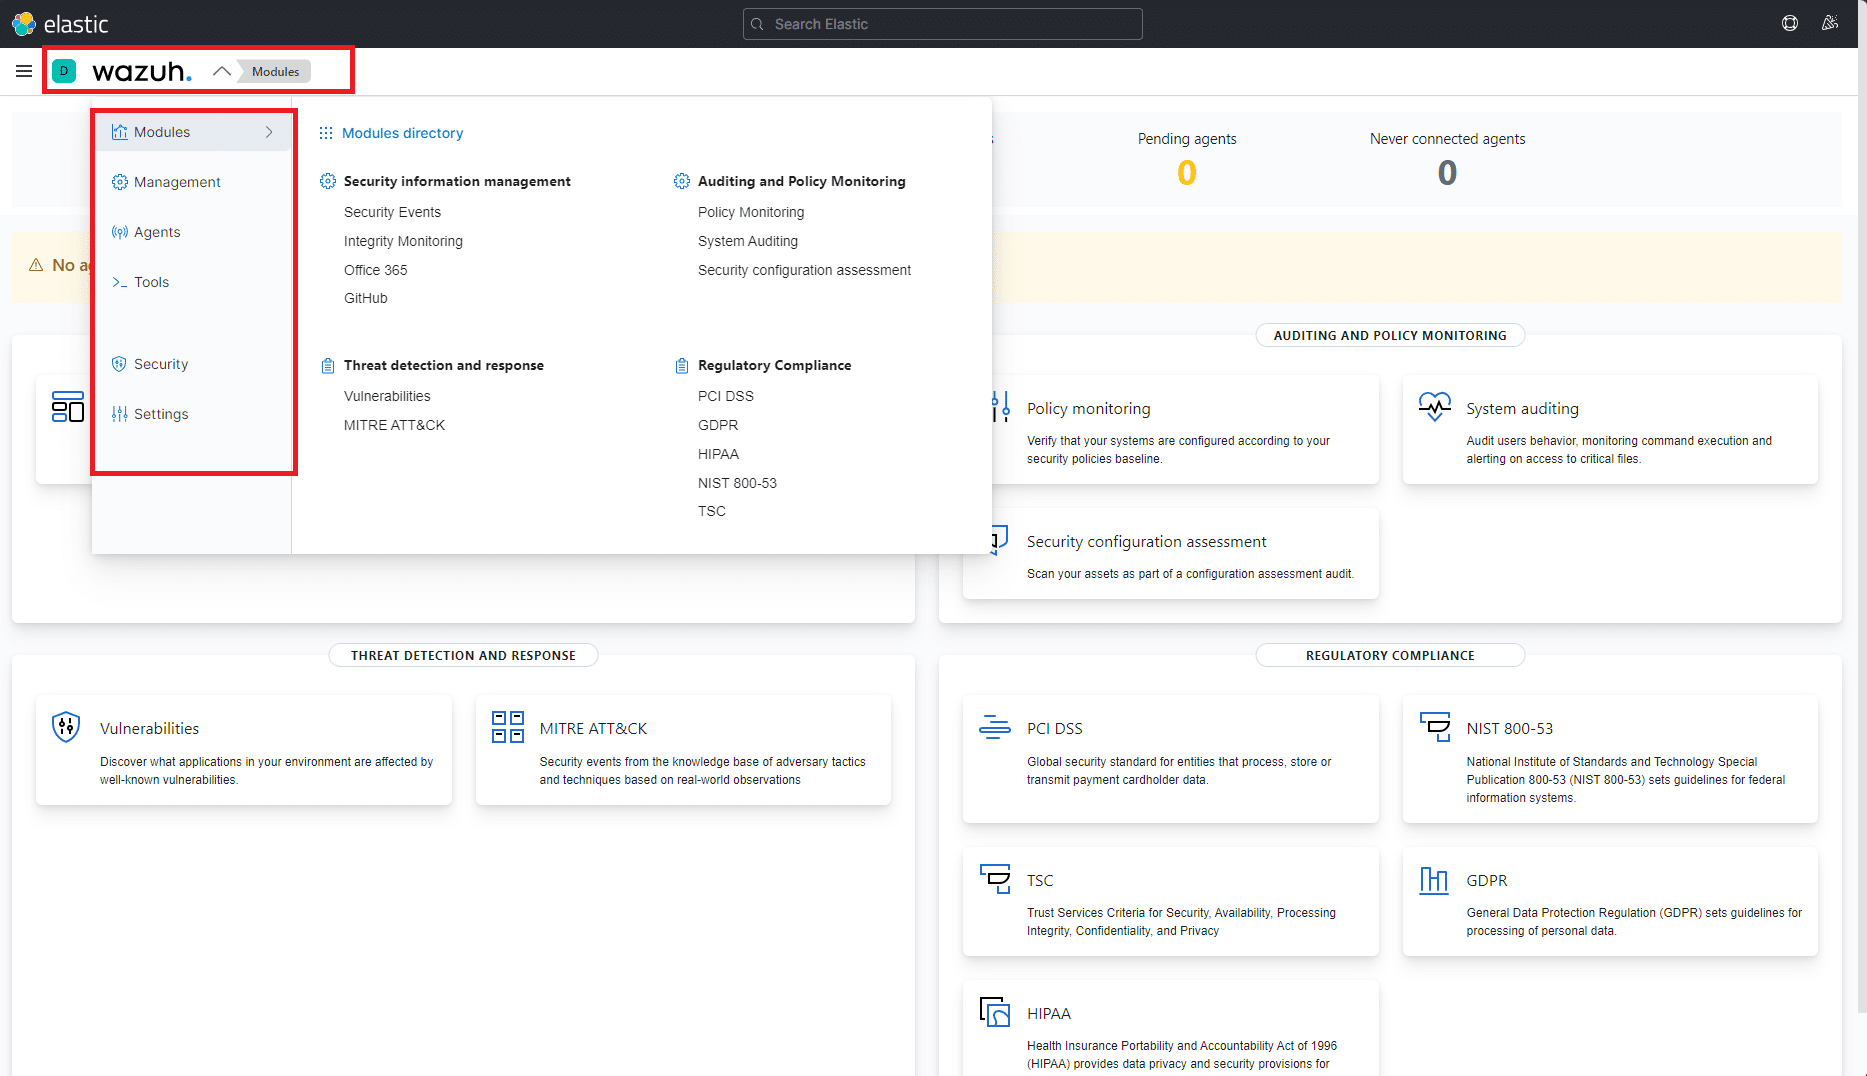The width and height of the screenshot is (1867, 1076).
Task: Click the Management gear icon
Action: coord(120,182)
